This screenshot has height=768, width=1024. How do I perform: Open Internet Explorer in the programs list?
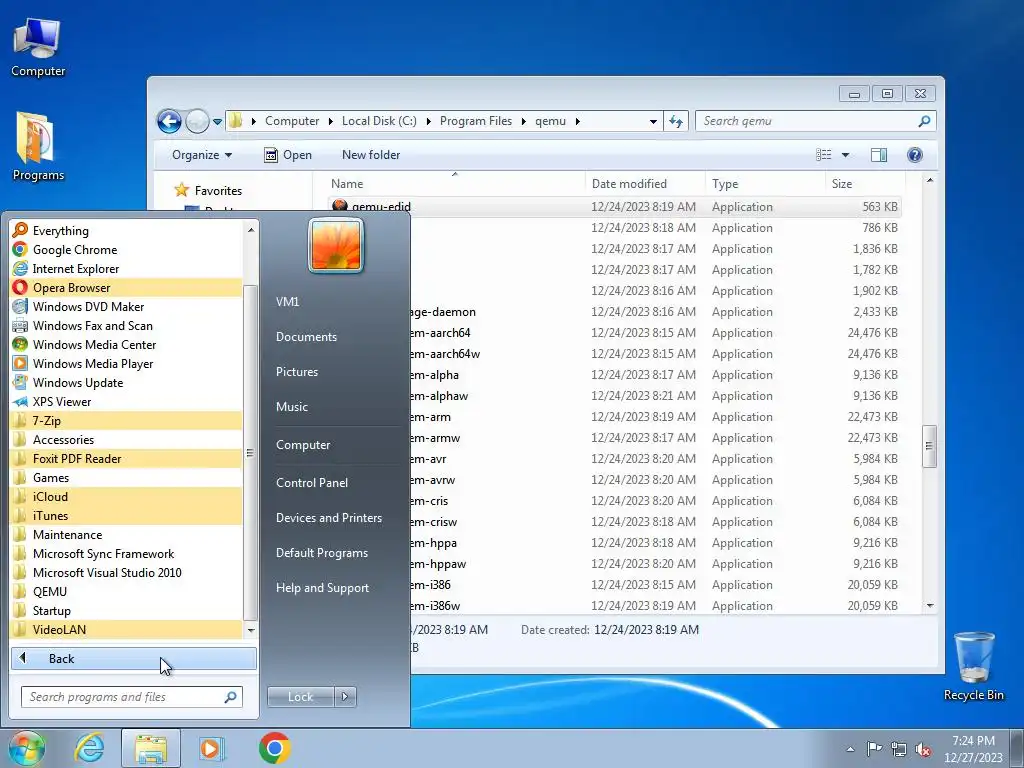click(126, 268)
